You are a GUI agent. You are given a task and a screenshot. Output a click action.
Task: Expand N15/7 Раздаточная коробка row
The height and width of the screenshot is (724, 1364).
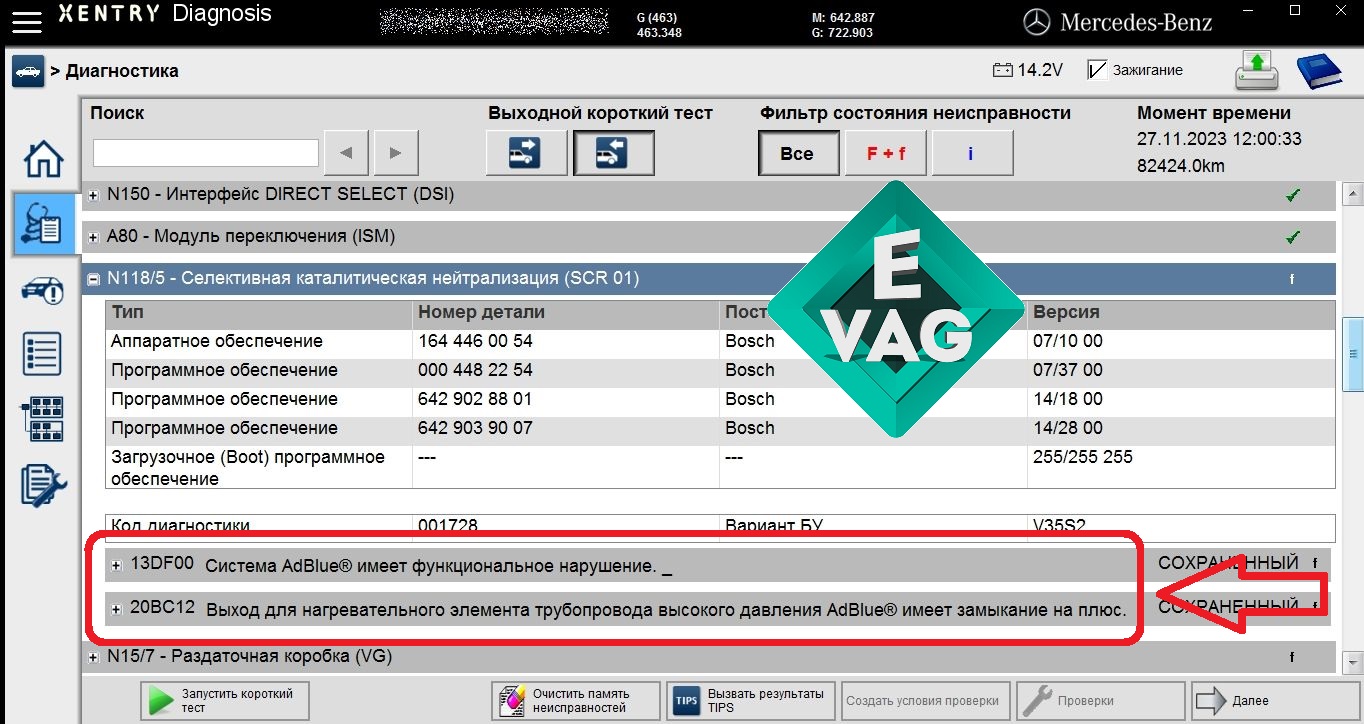pos(94,658)
